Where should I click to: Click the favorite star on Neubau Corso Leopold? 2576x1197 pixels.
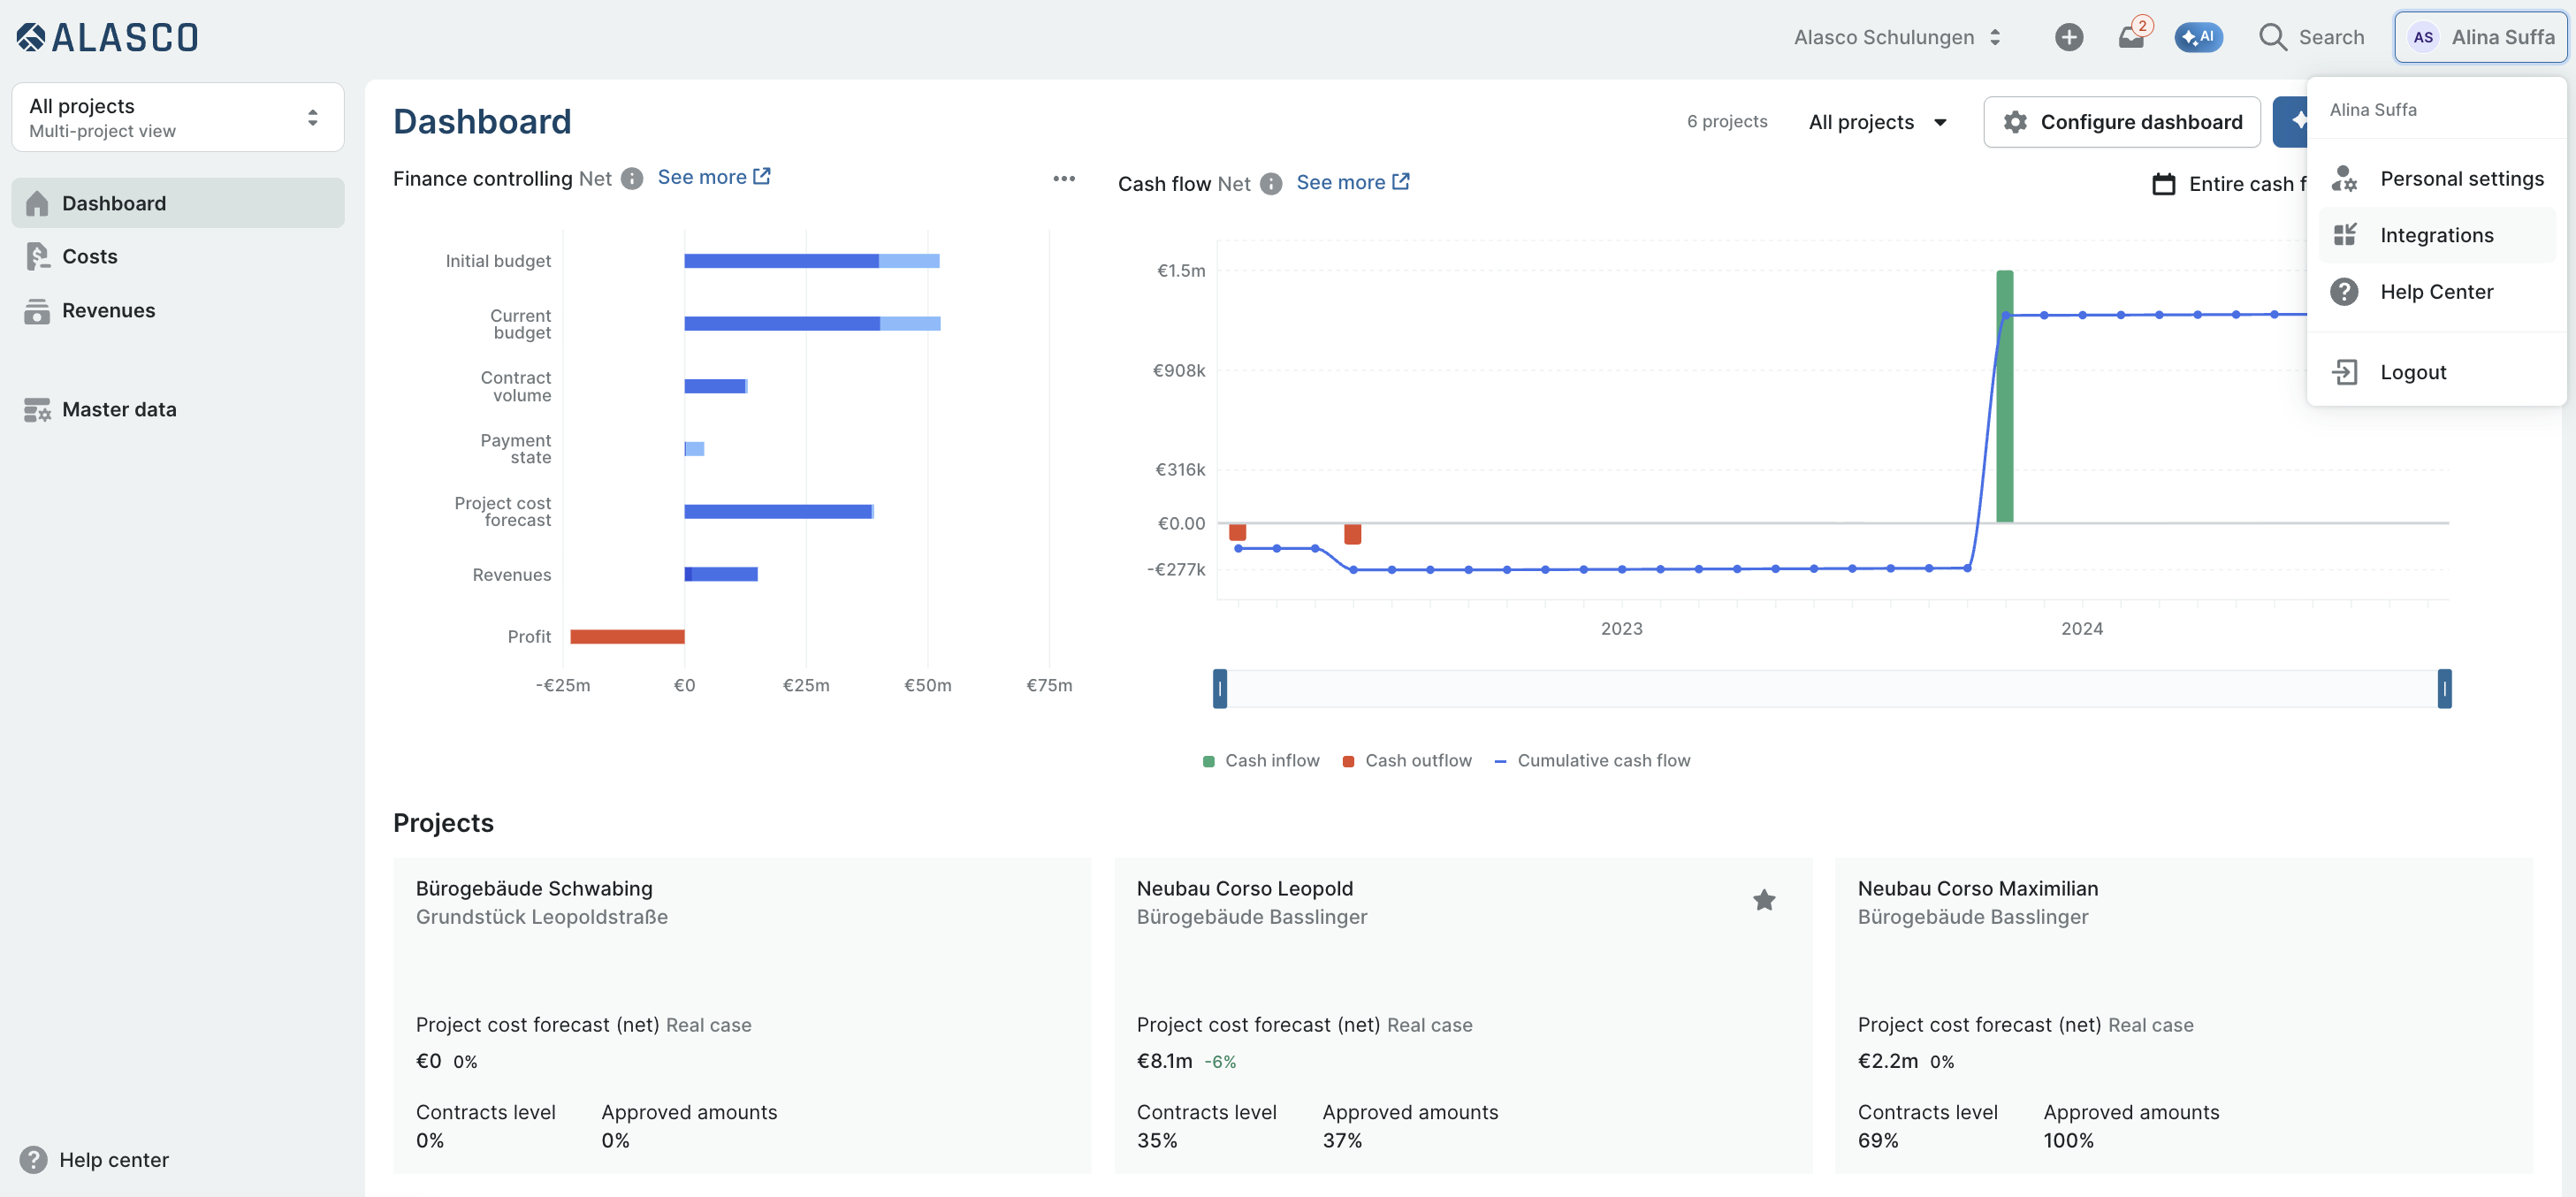(1764, 900)
